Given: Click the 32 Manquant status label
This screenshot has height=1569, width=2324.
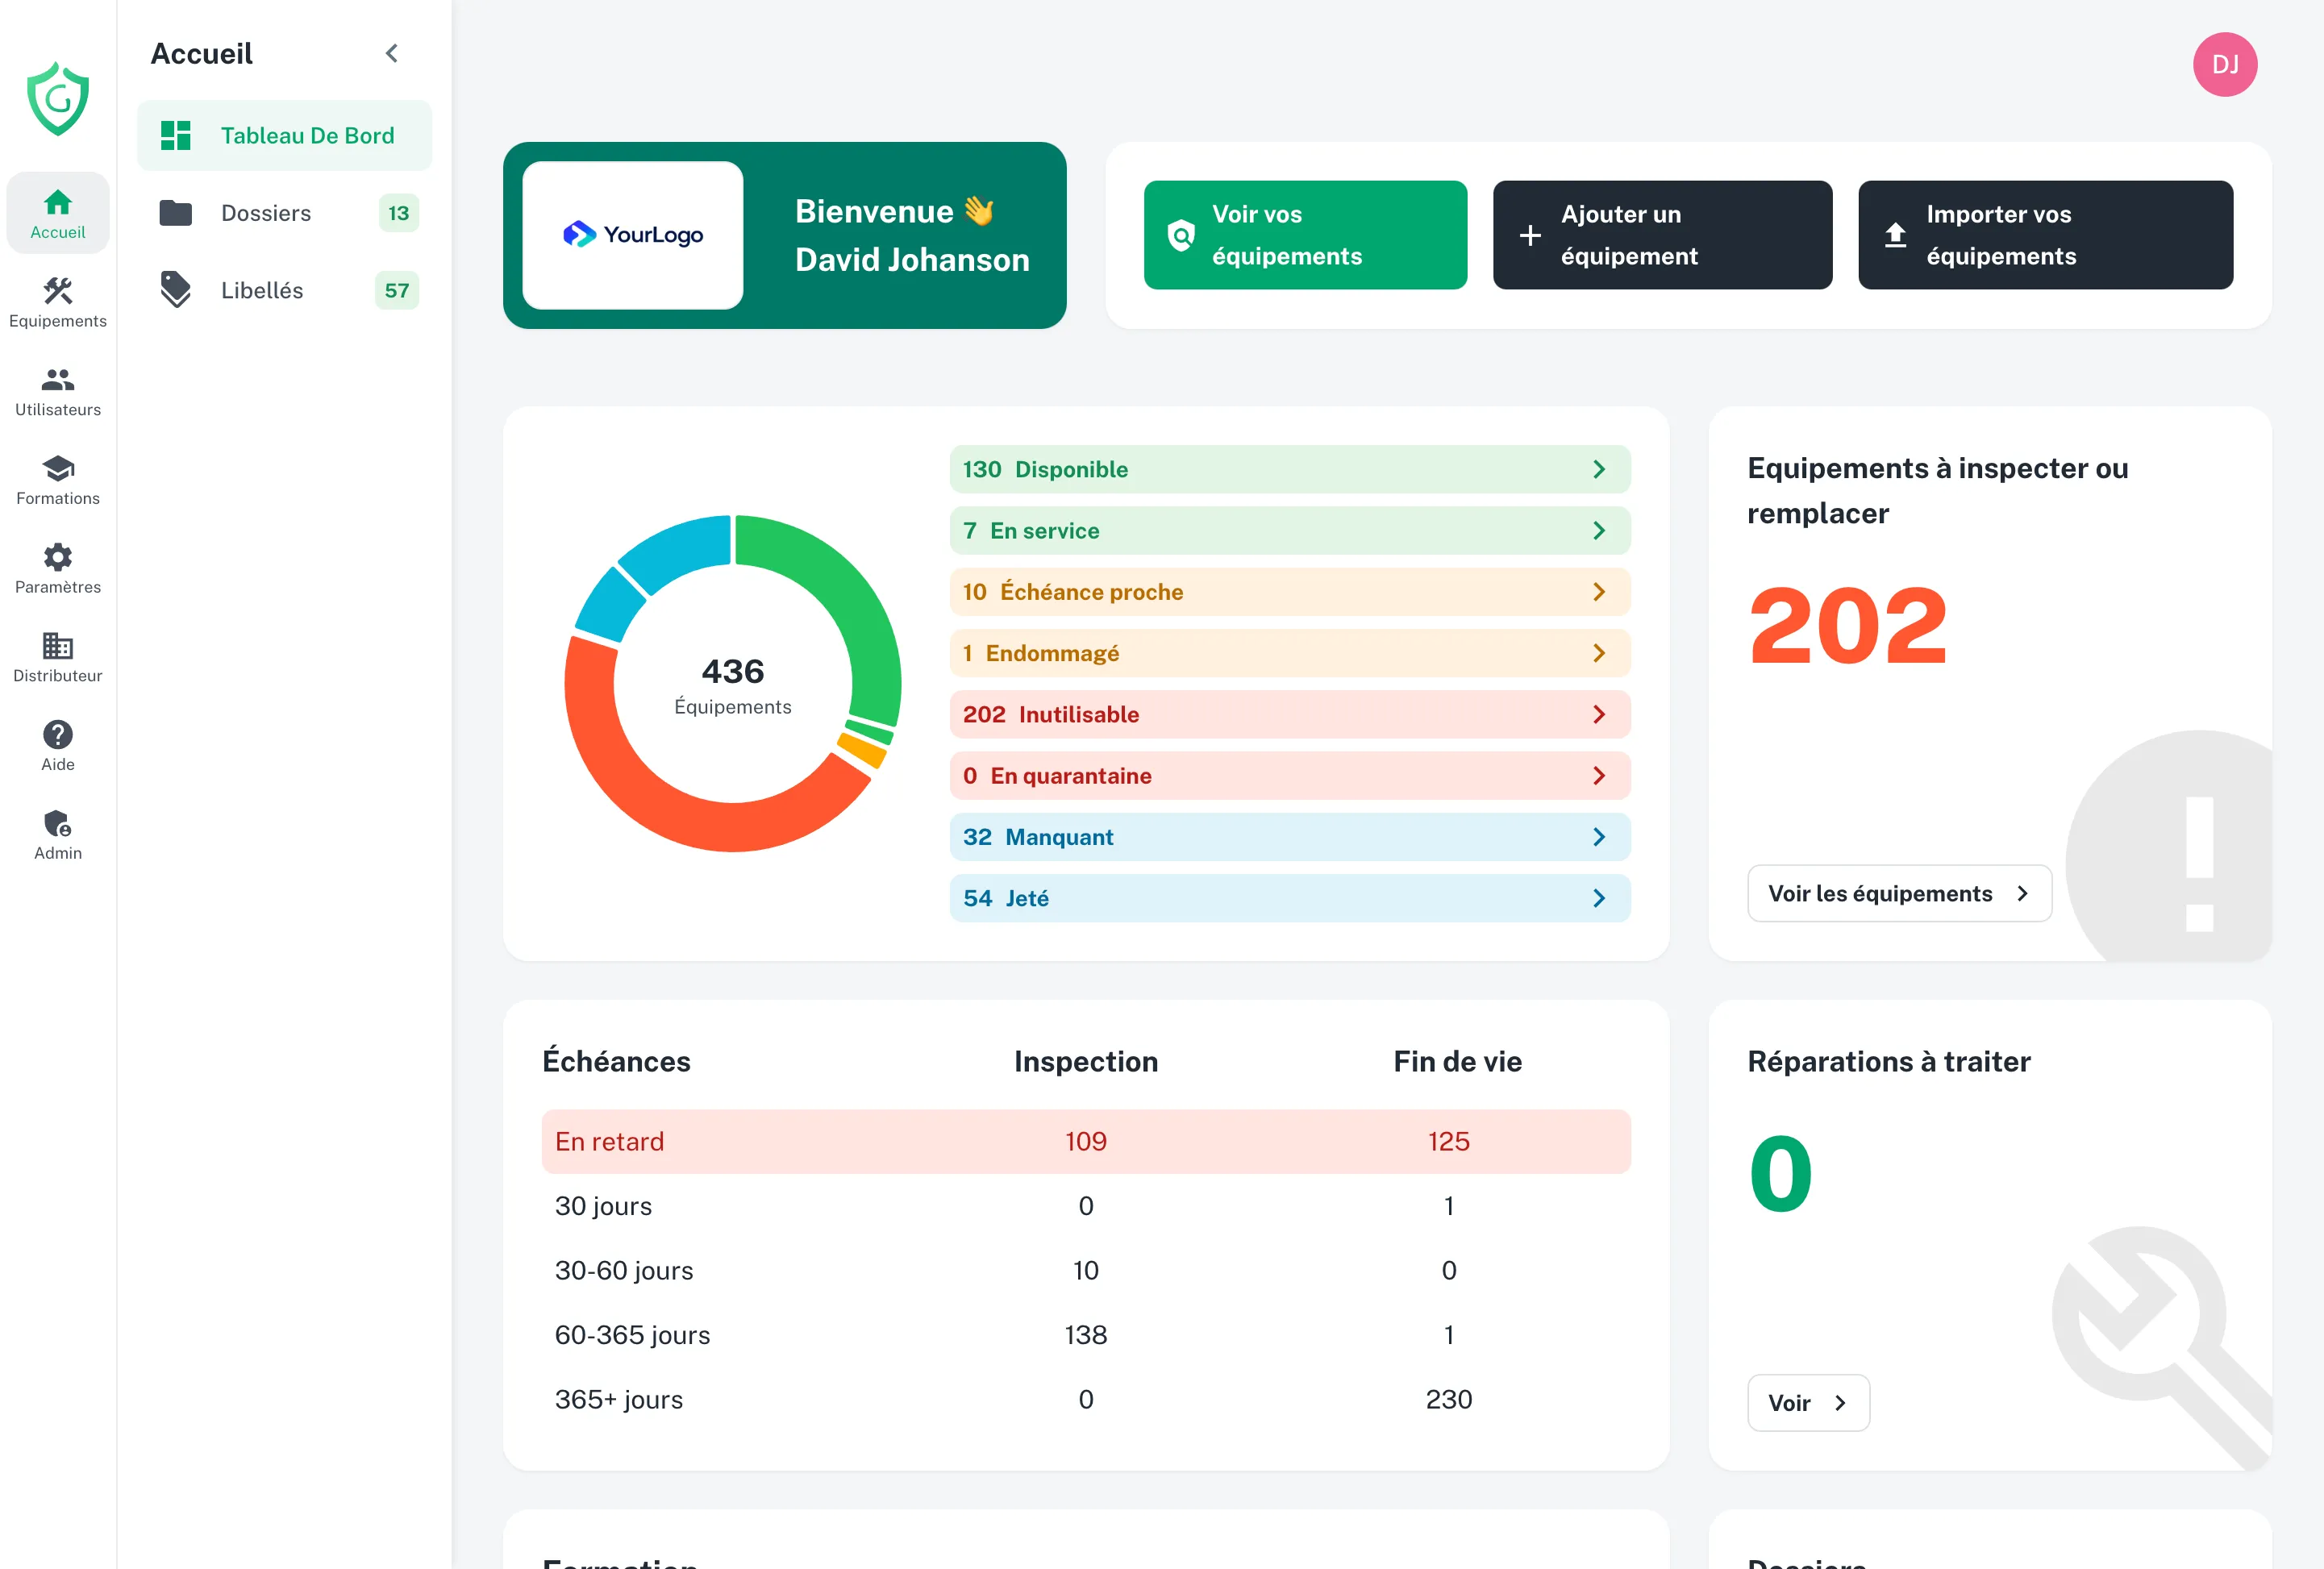Looking at the screenshot, I should (x=1038, y=837).
